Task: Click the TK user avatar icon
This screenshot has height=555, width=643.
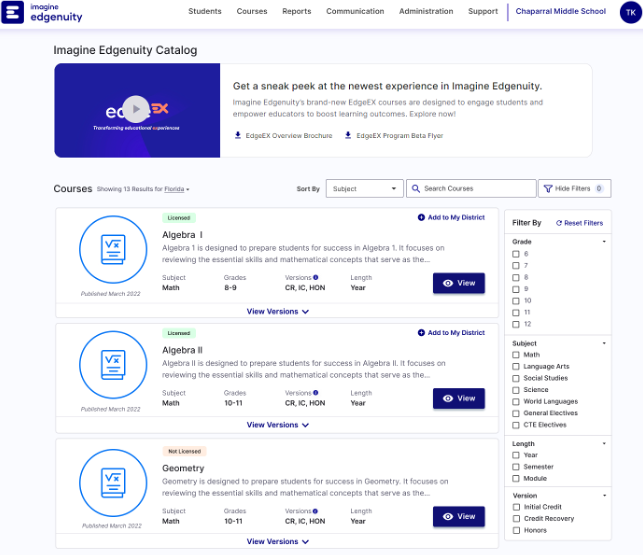Action: click(x=627, y=12)
